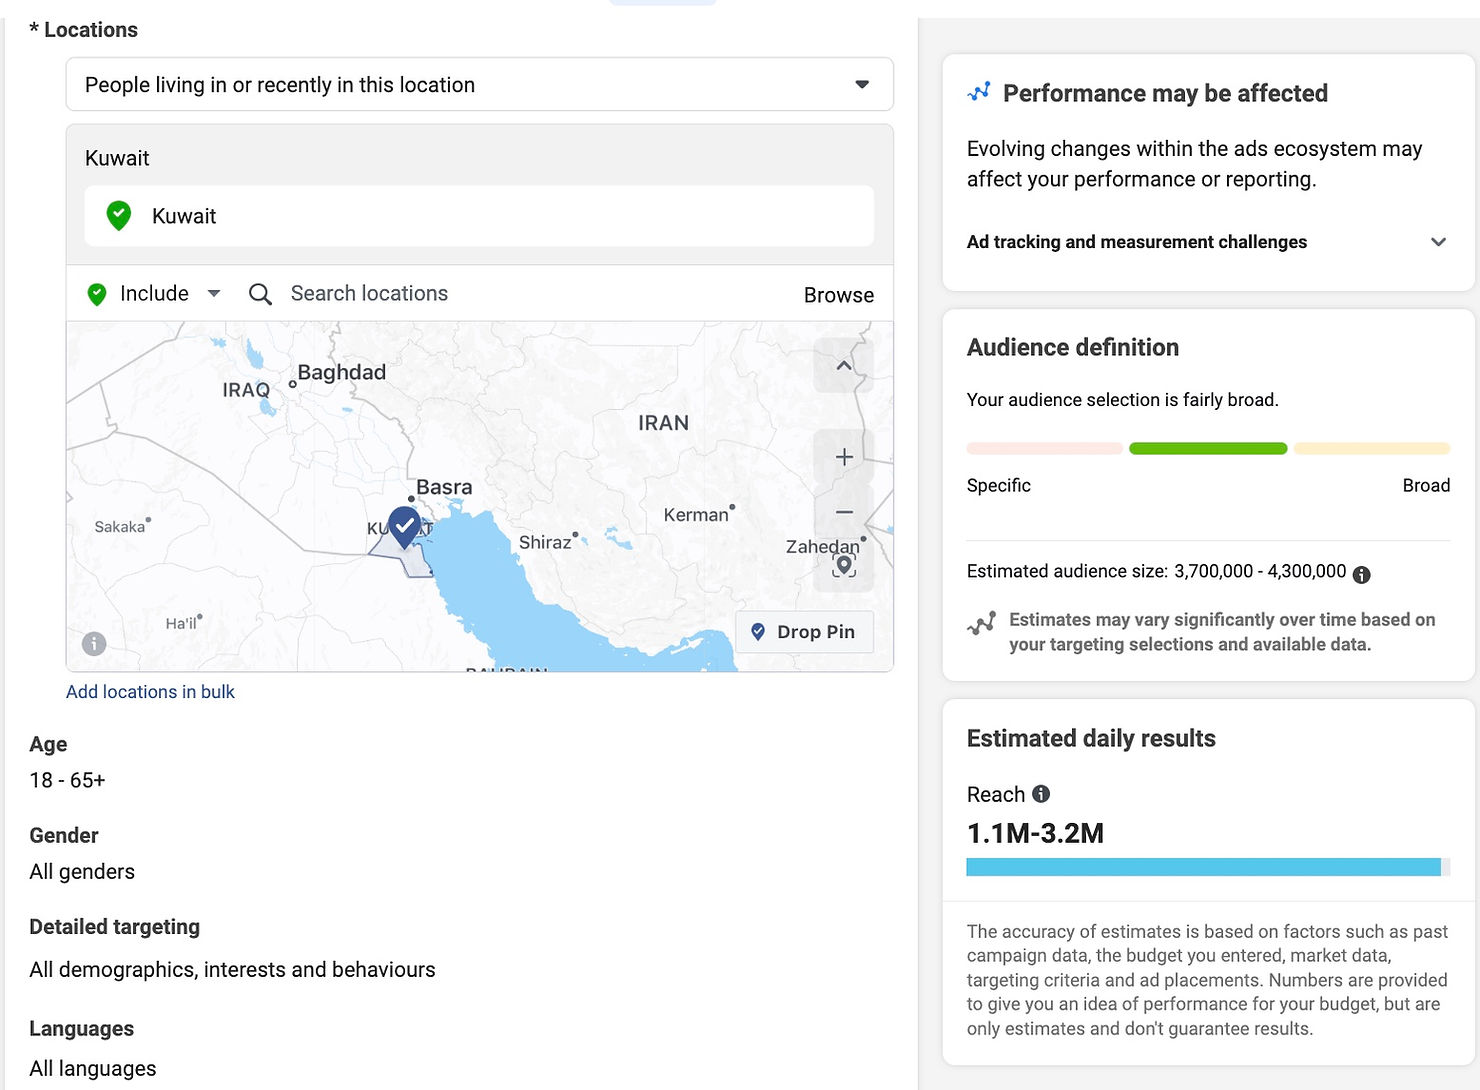Open the Add locations in bulk link
1480x1090 pixels.
click(150, 692)
